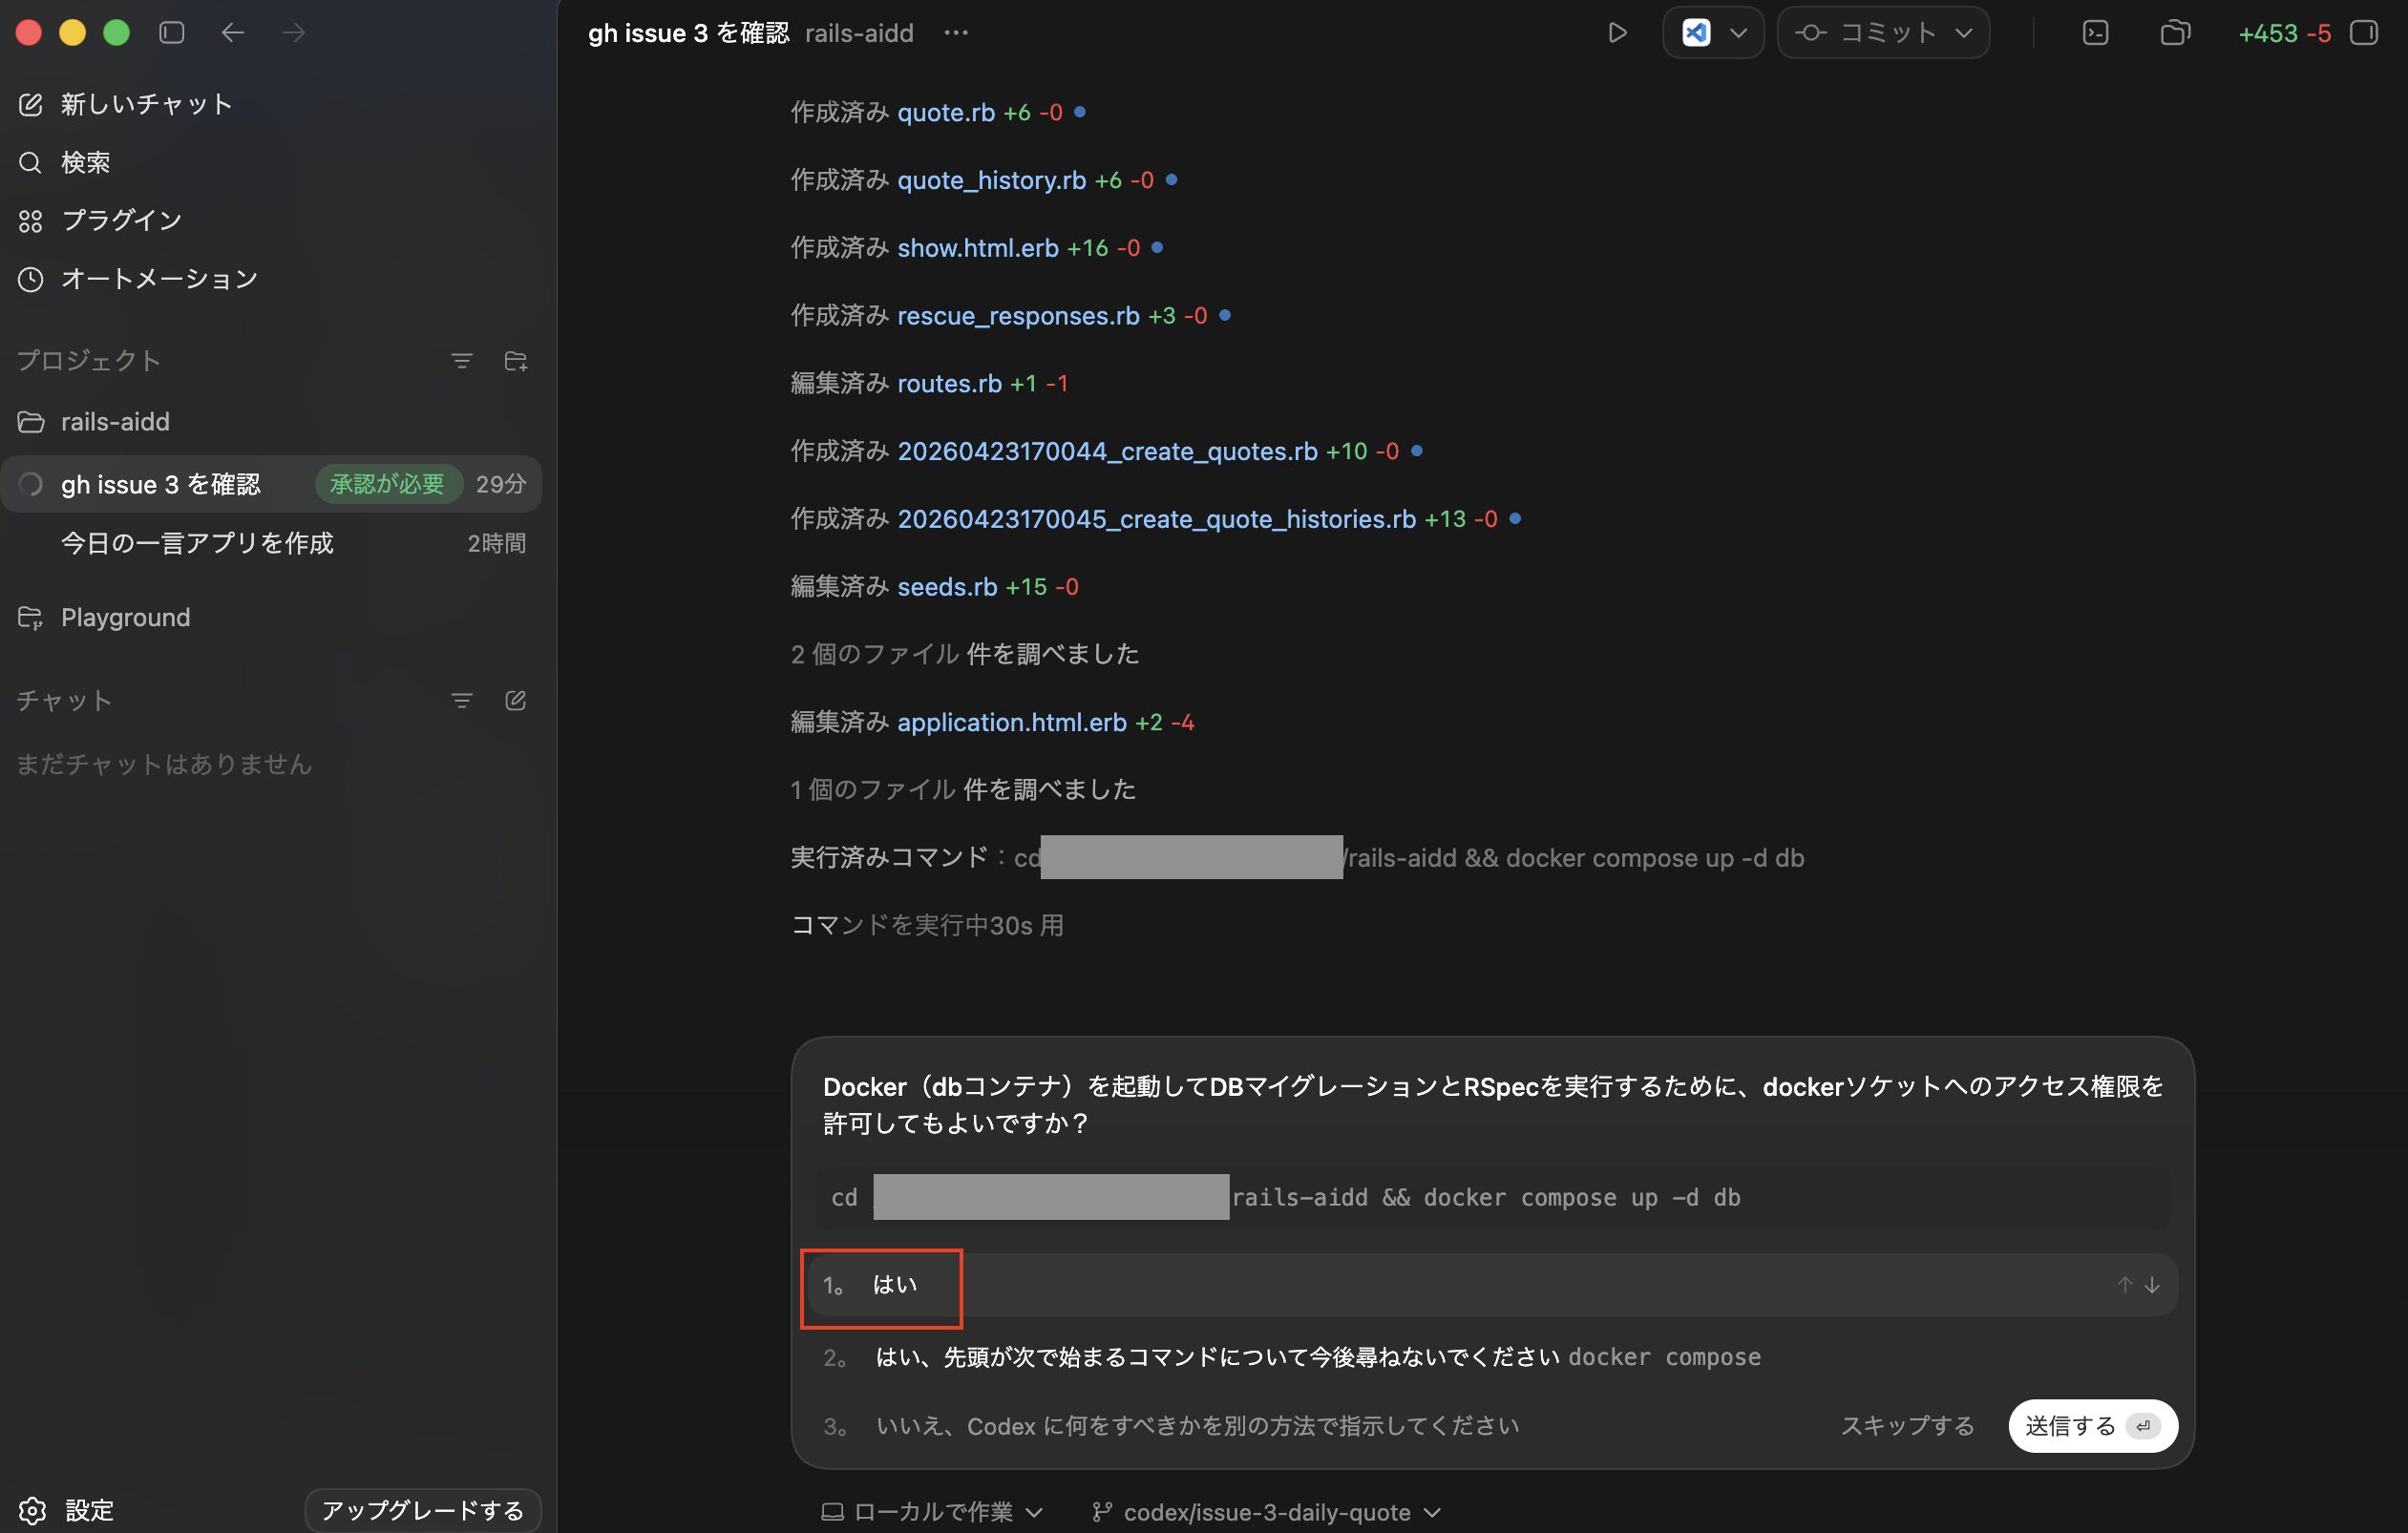Open the three-dots thread menu
Screen dimensions: 2408x1533
coord(956,33)
